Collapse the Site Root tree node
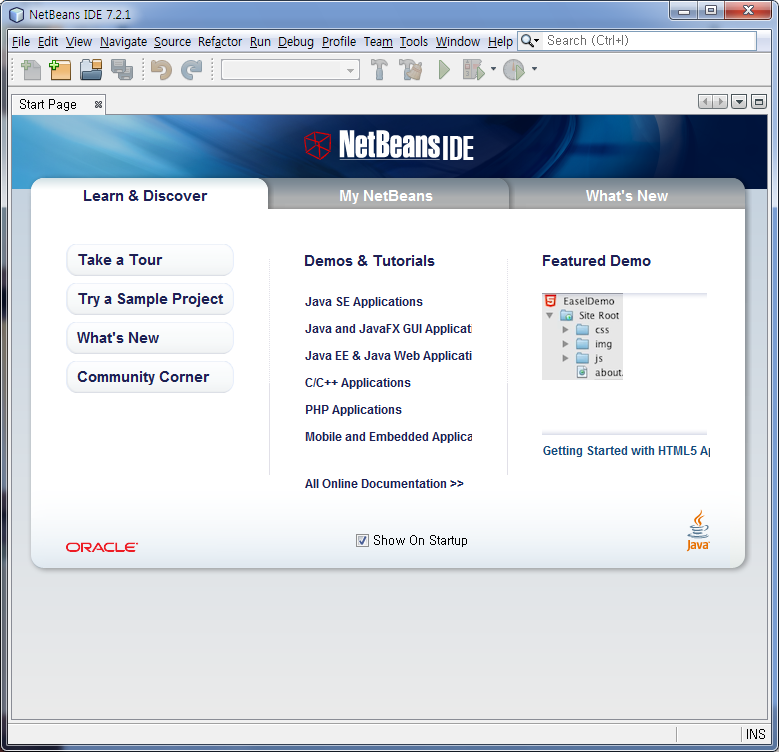The image size is (779, 752). click(x=549, y=315)
